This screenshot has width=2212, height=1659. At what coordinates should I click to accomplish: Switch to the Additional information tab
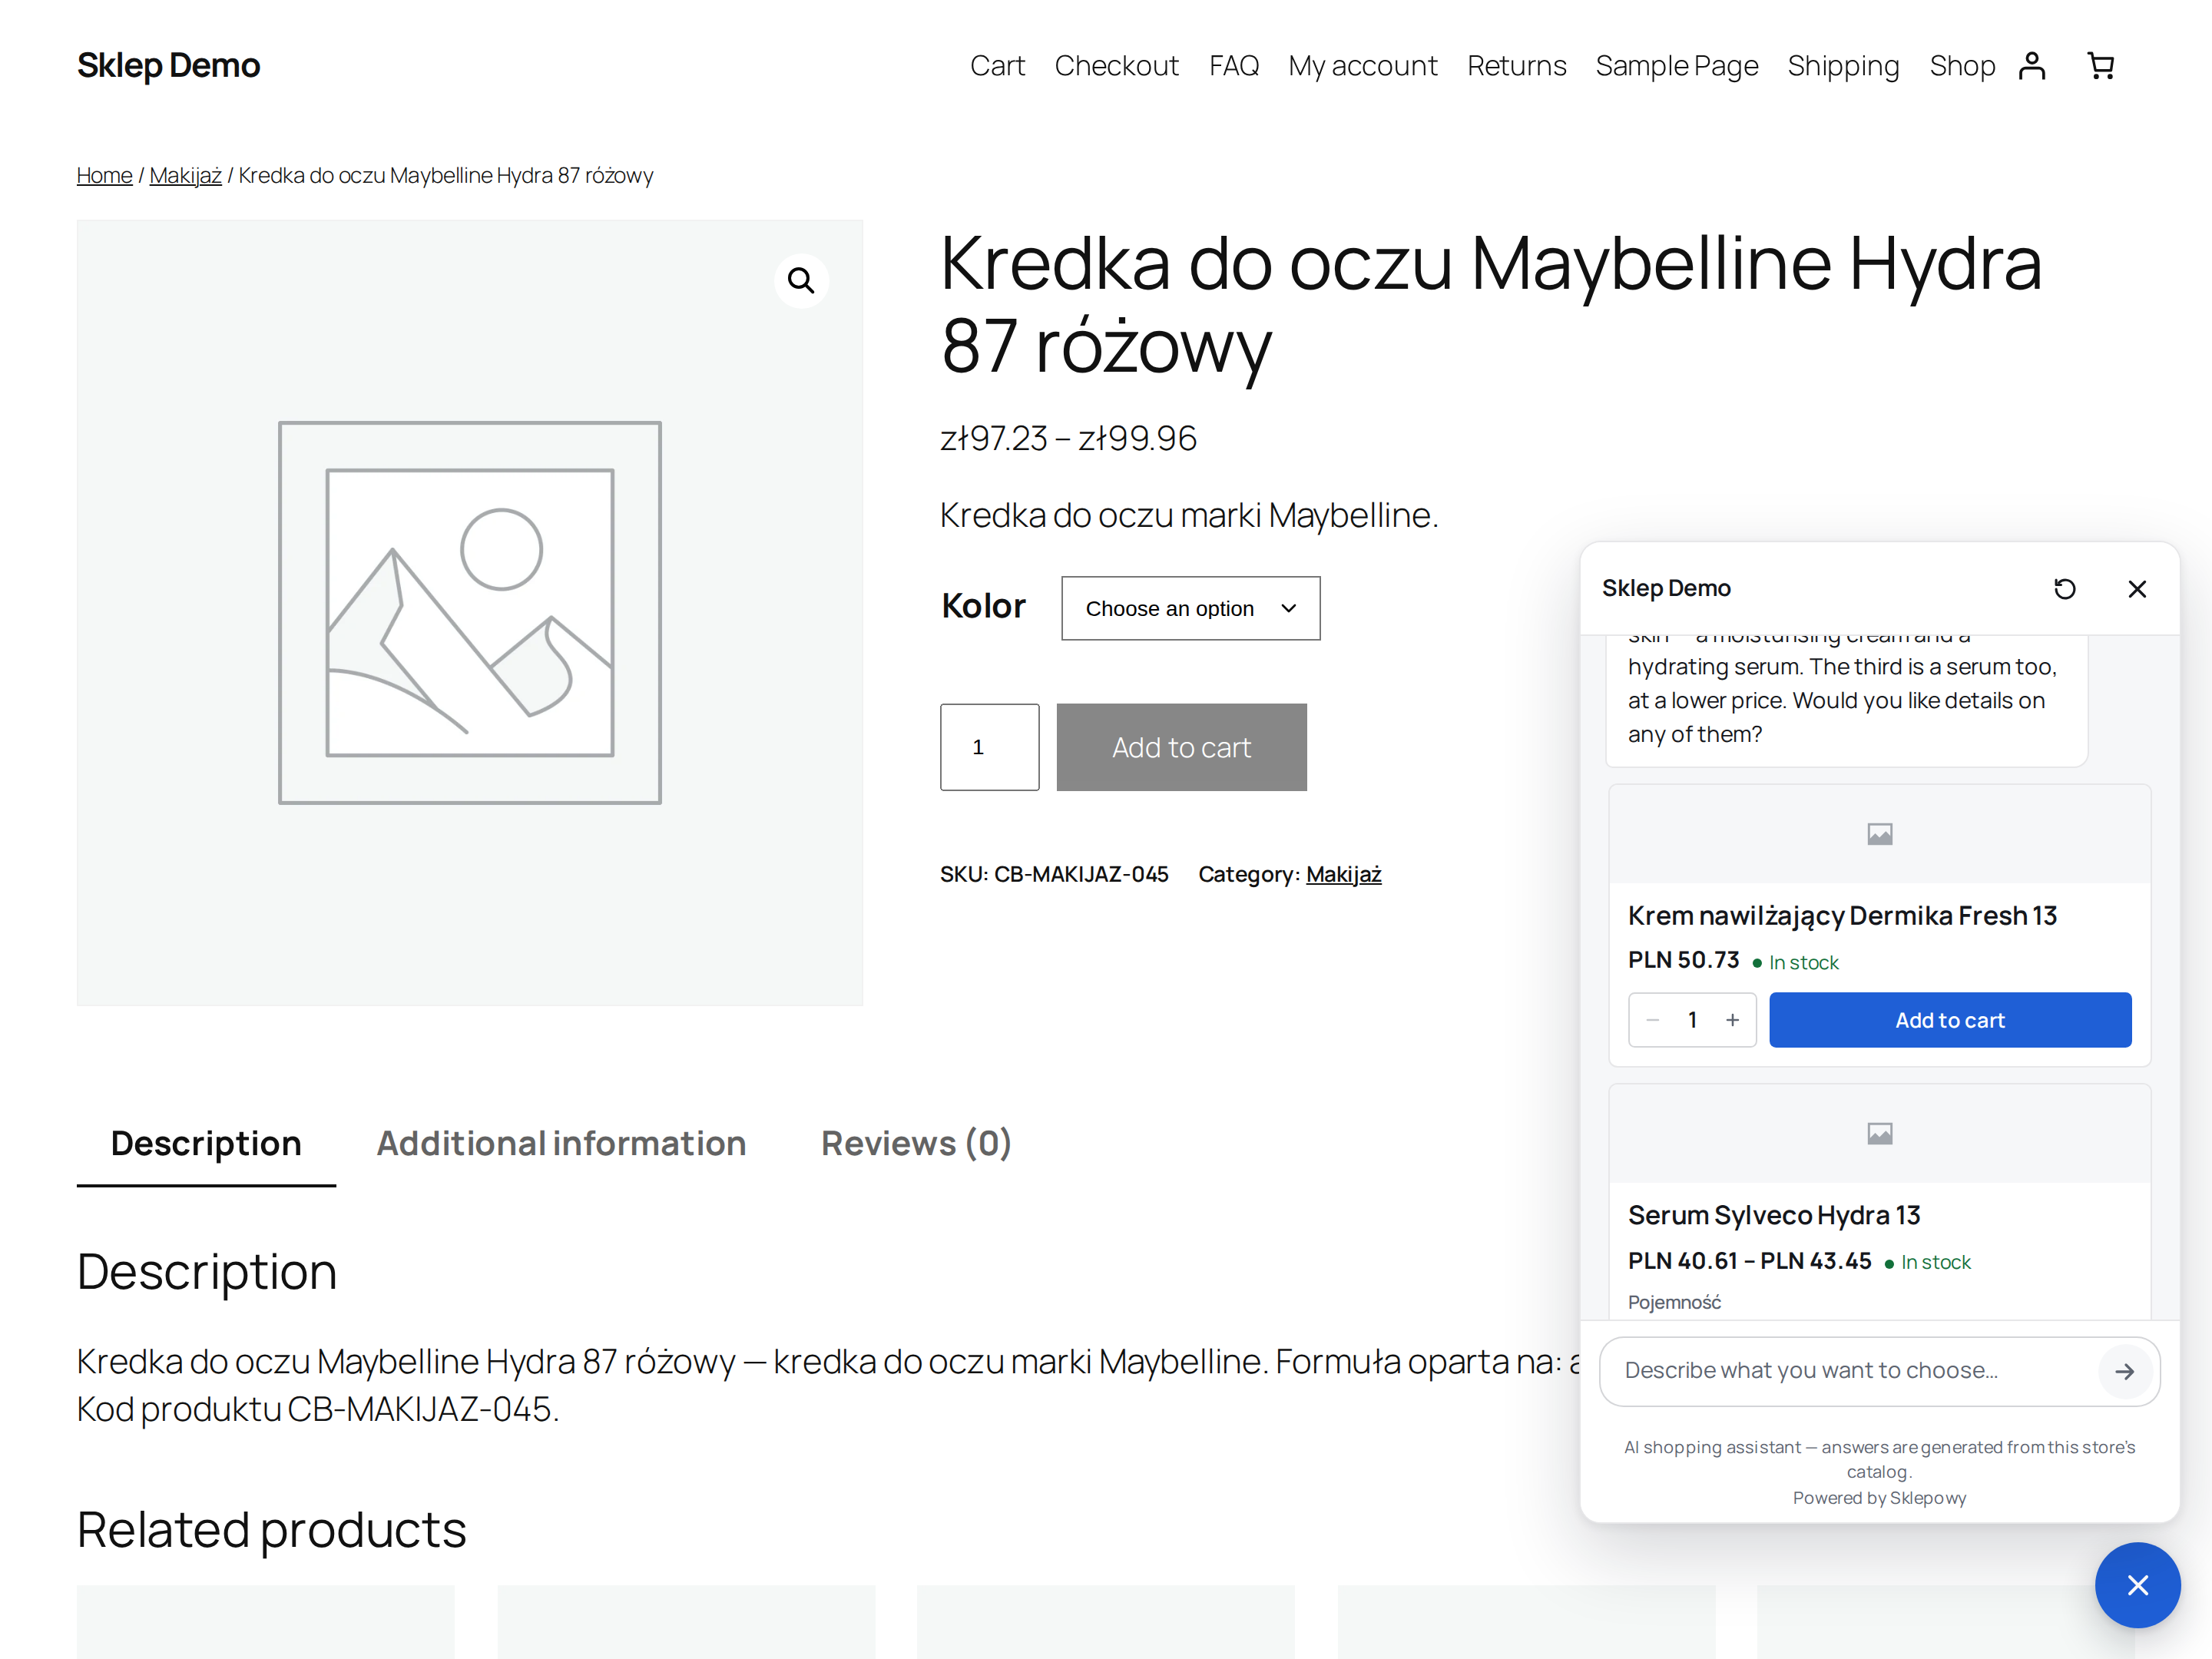[561, 1143]
